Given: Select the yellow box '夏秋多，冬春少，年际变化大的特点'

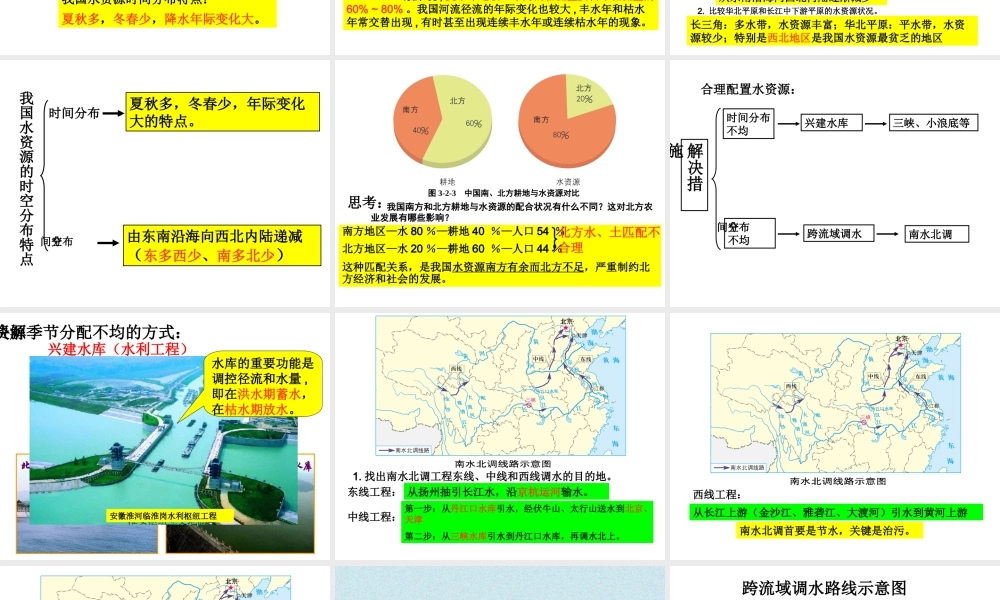Looking at the screenshot, I should click(223, 112).
